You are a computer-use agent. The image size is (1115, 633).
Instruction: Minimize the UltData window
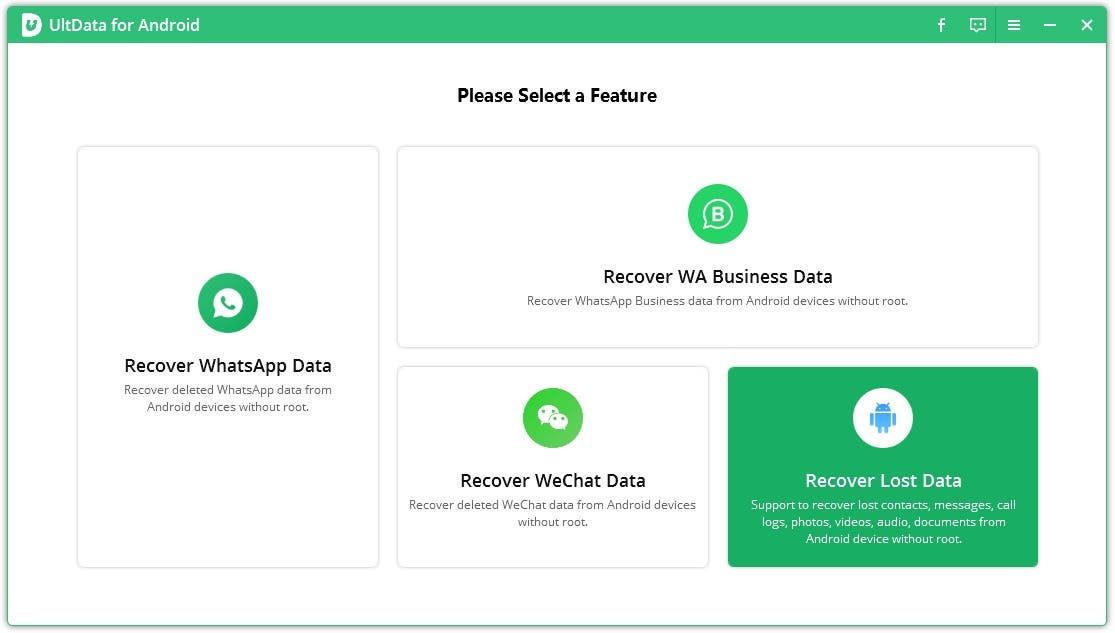coord(1050,26)
